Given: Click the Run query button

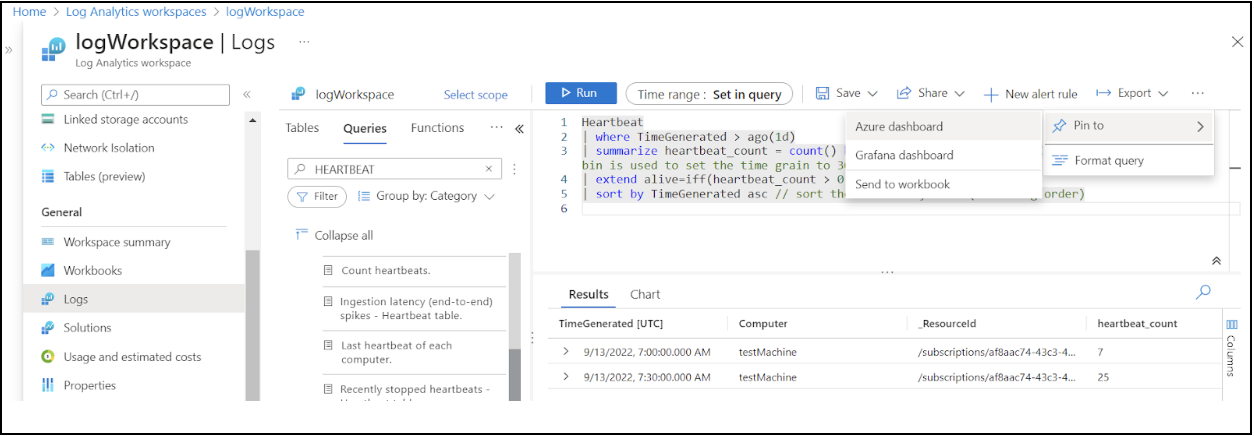Looking at the screenshot, I should click(581, 93).
